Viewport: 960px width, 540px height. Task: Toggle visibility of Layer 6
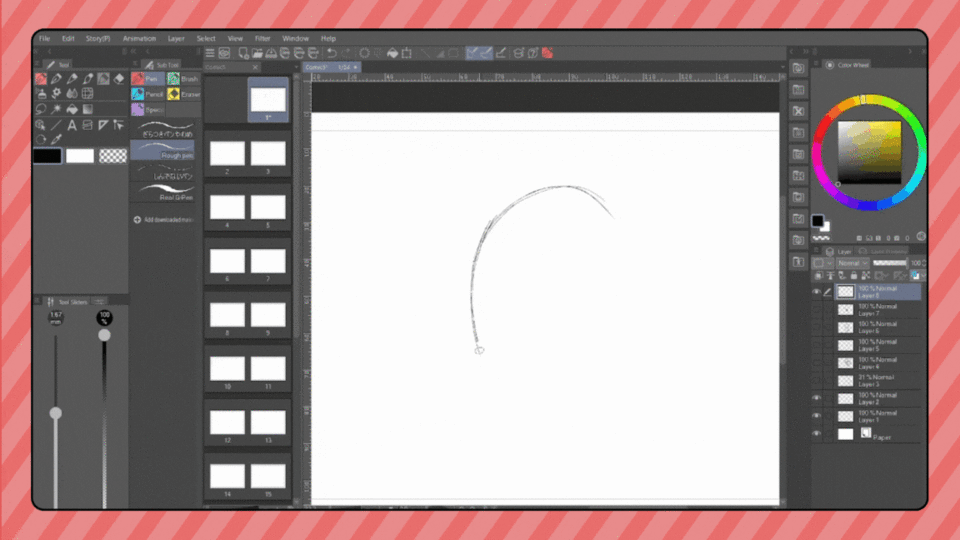tap(816, 328)
